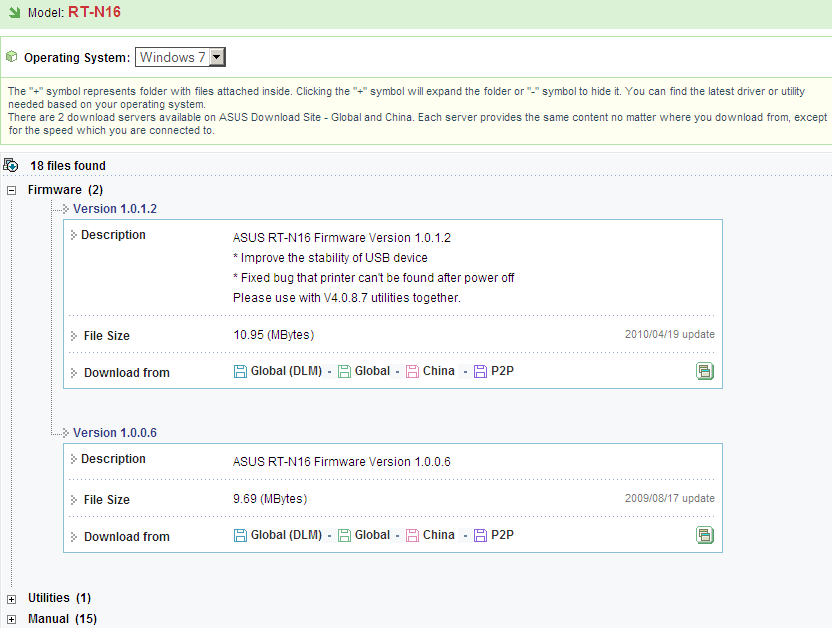Click 'Fixed bug that printer can't be found' line

(374, 277)
